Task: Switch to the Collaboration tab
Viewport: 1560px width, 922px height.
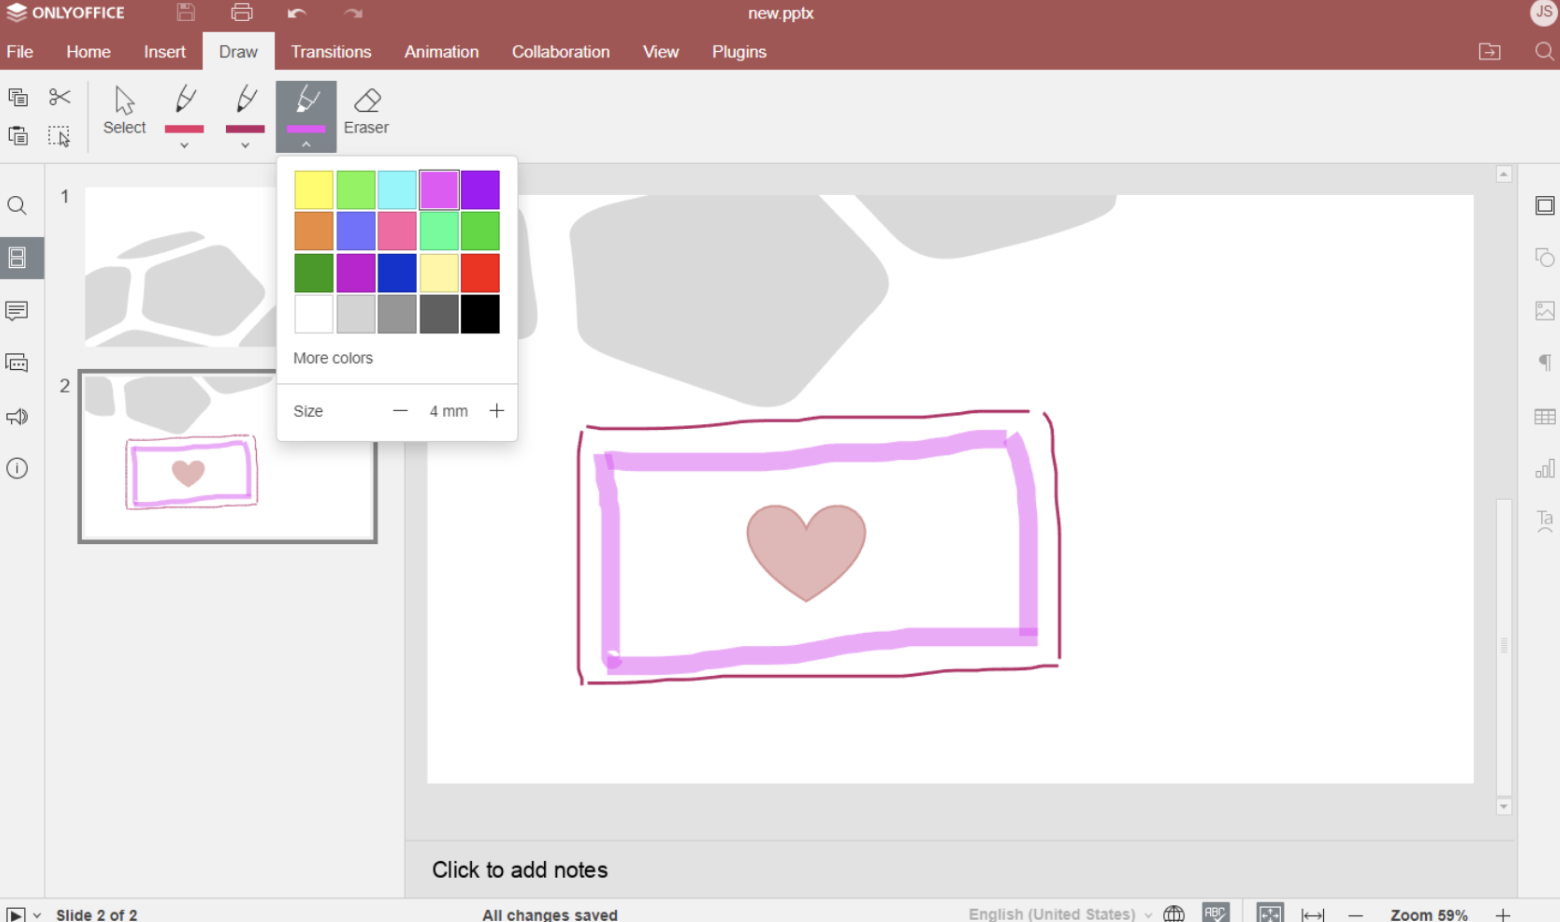Action: (x=560, y=52)
